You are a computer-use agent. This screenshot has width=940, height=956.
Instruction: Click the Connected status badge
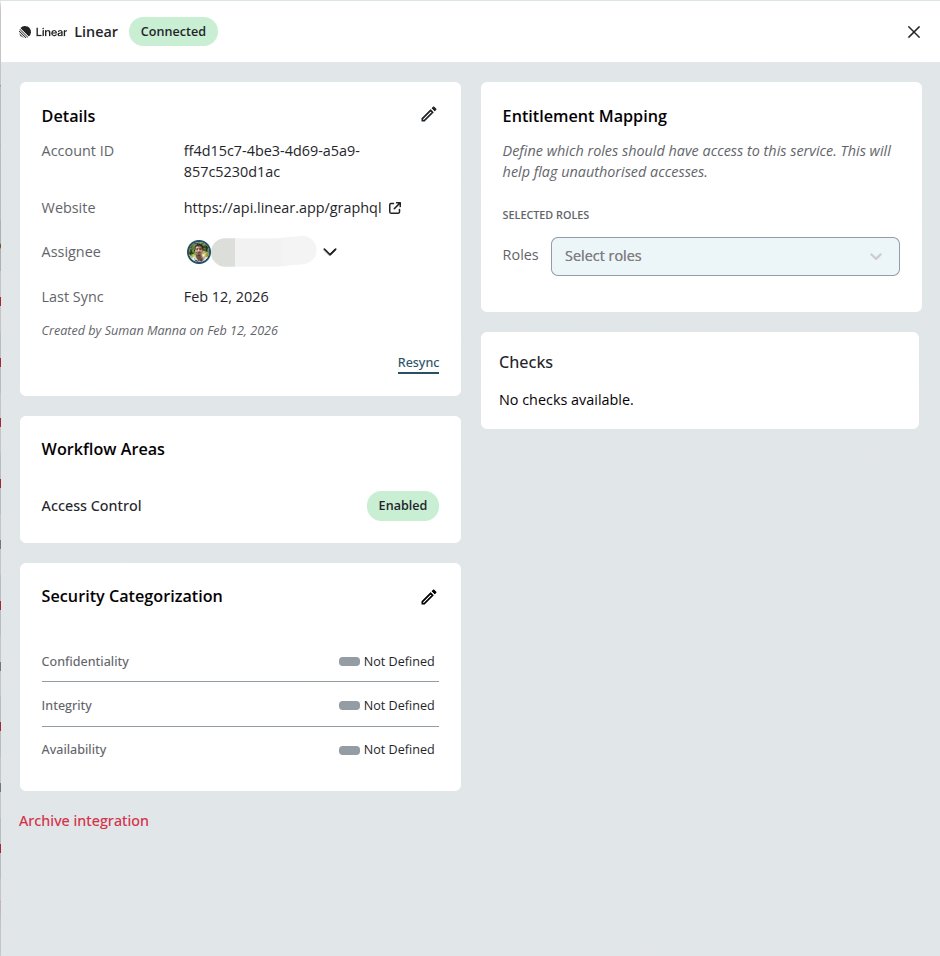point(173,31)
